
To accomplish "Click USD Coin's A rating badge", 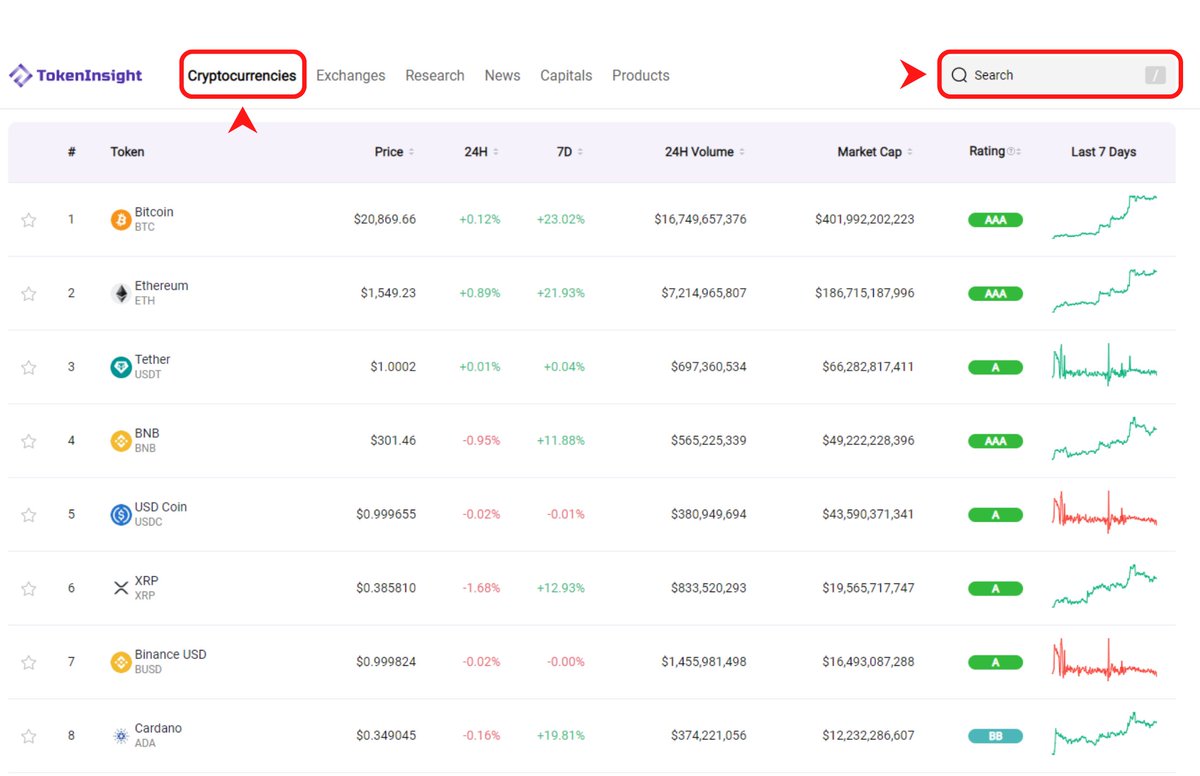I will pyautogui.click(x=995, y=515).
